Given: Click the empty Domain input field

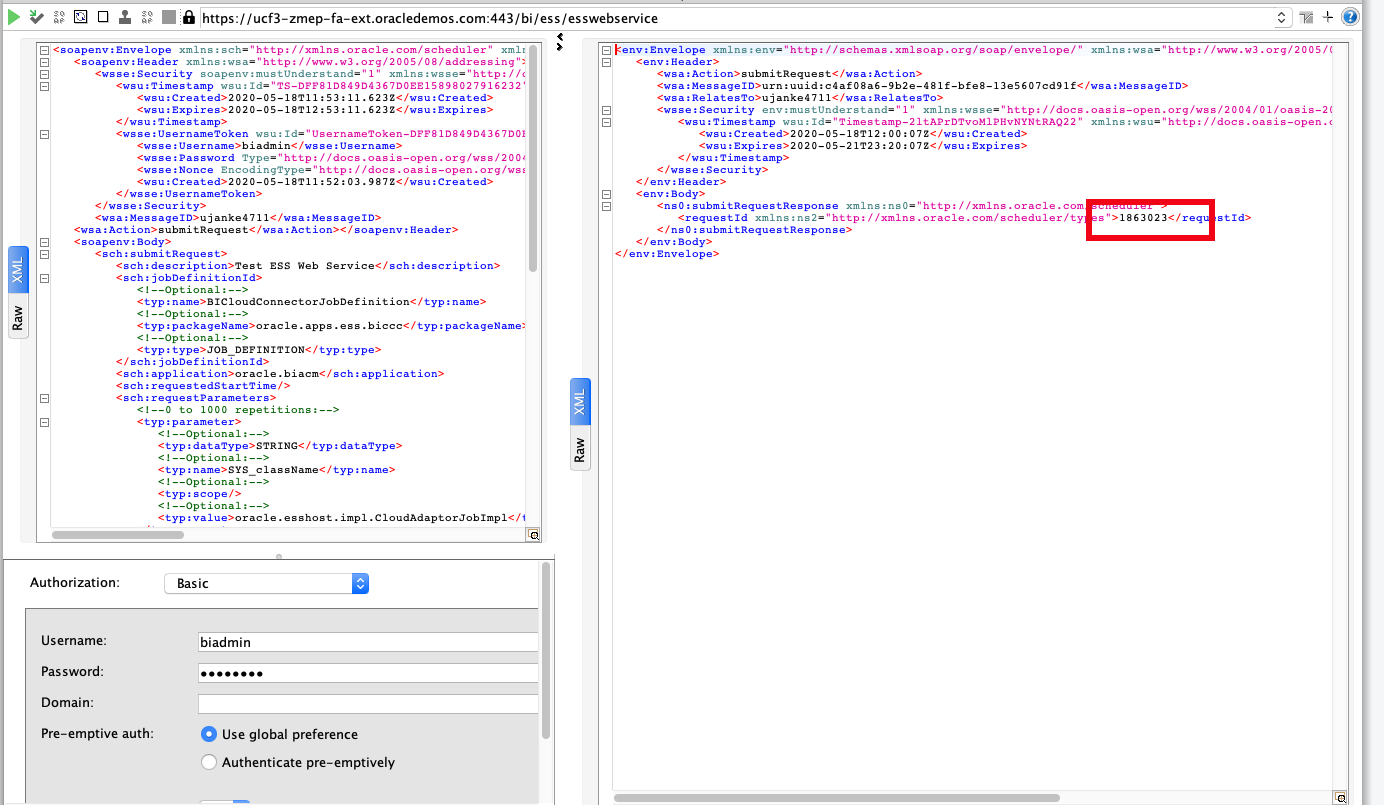Looking at the screenshot, I should point(368,703).
